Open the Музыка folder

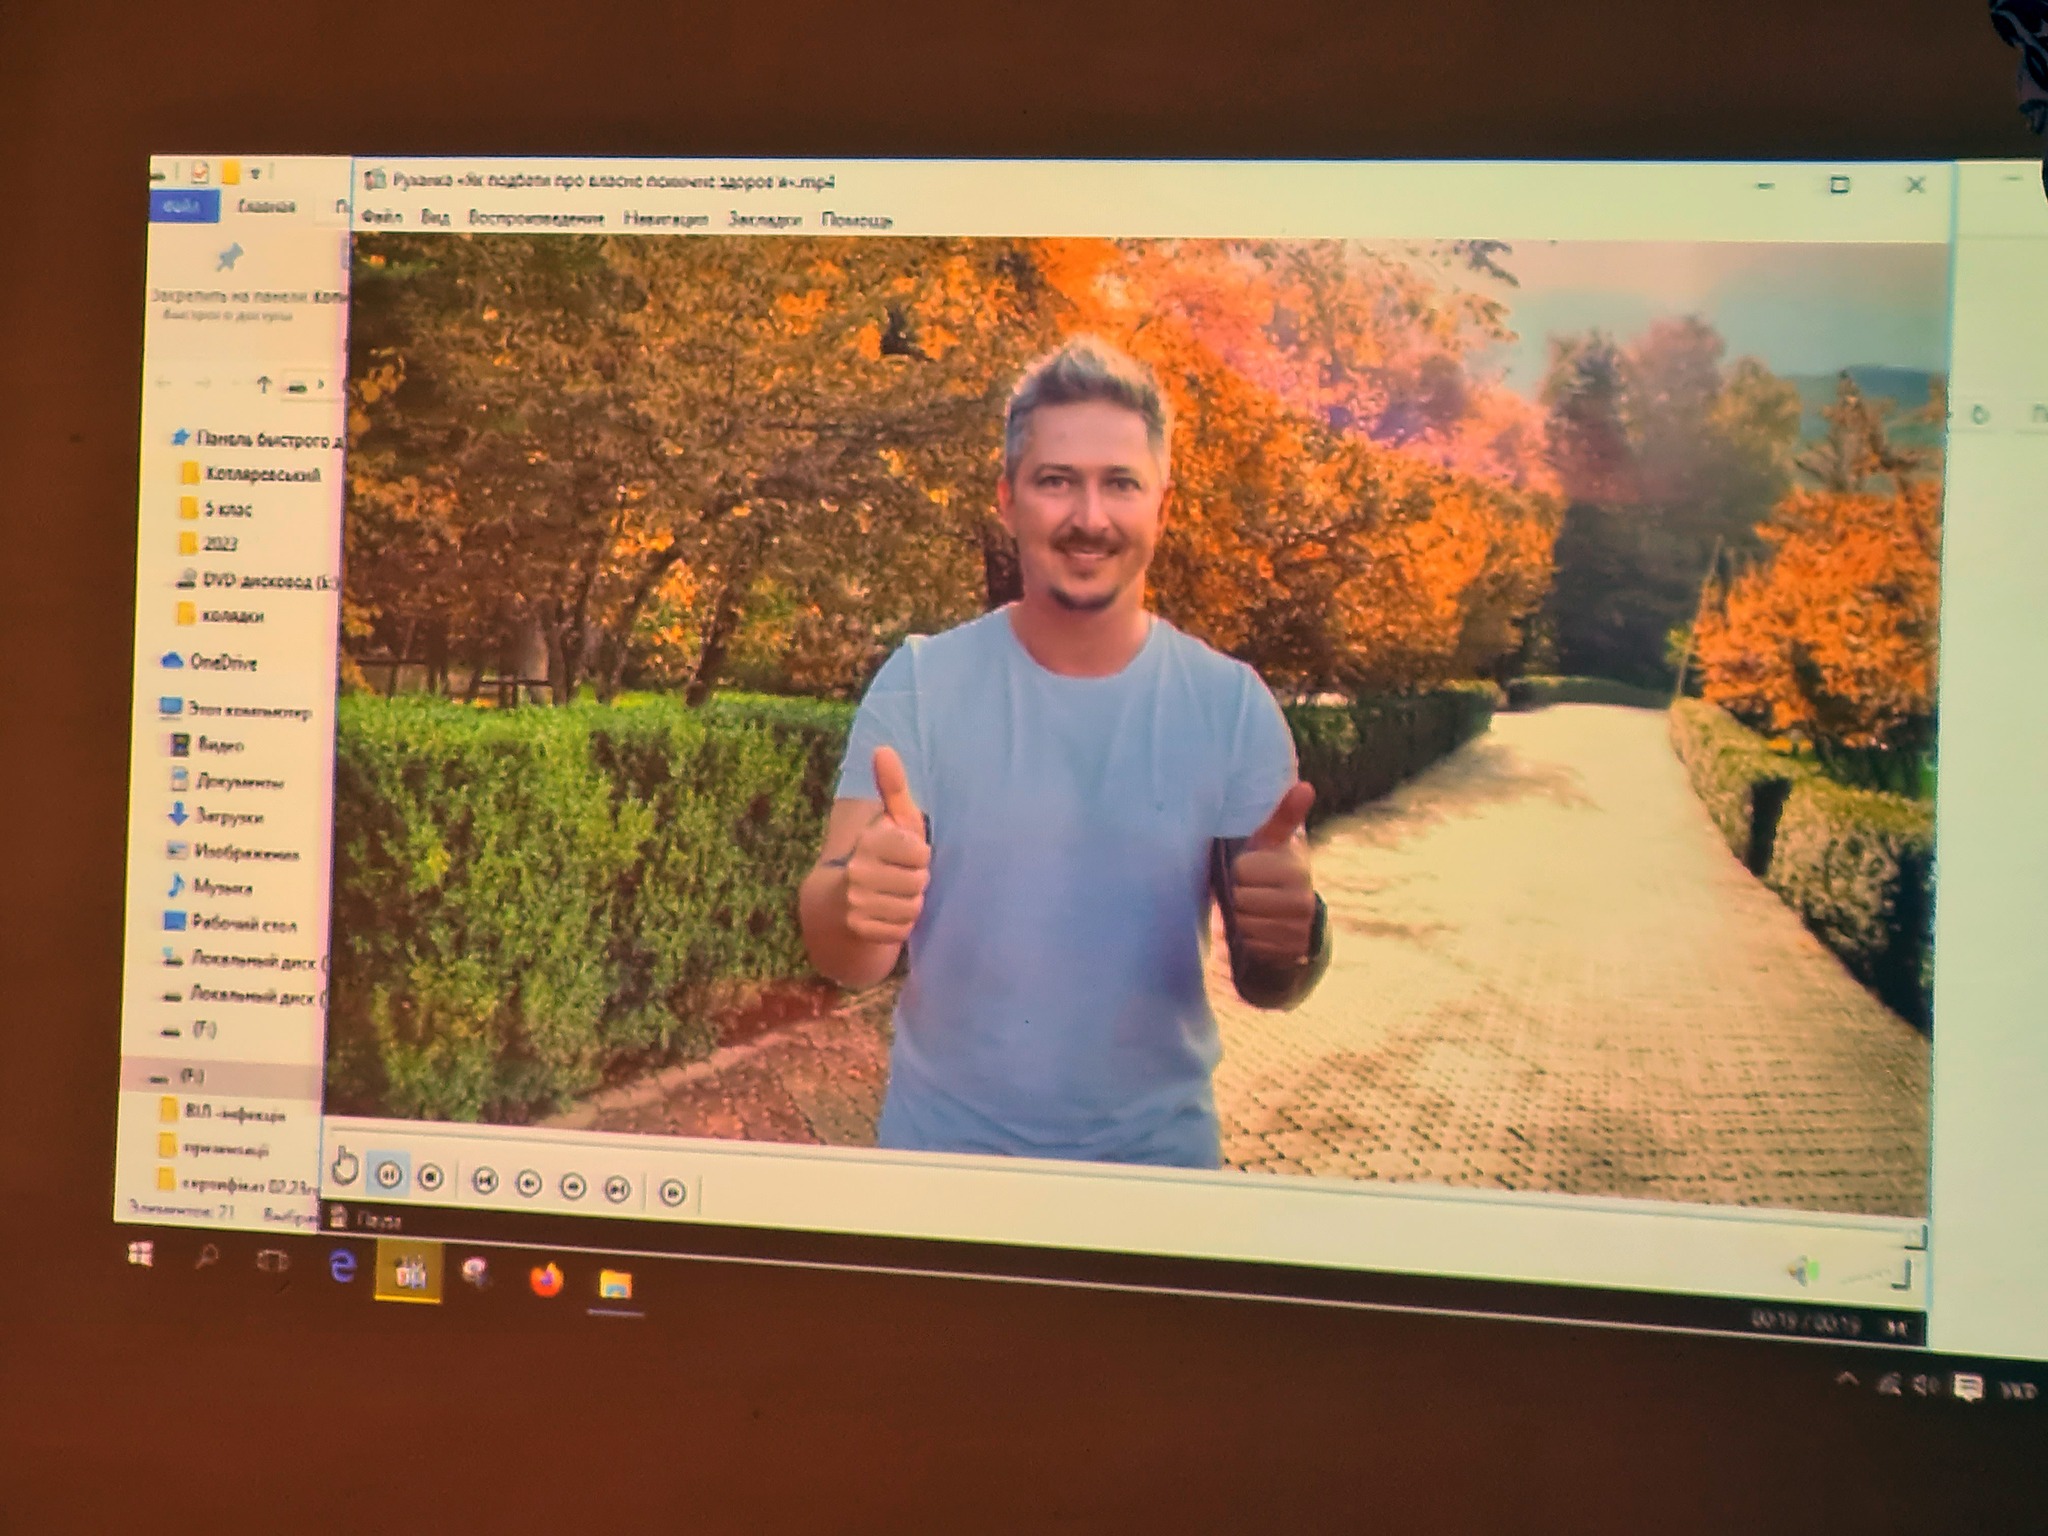[x=209, y=887]
